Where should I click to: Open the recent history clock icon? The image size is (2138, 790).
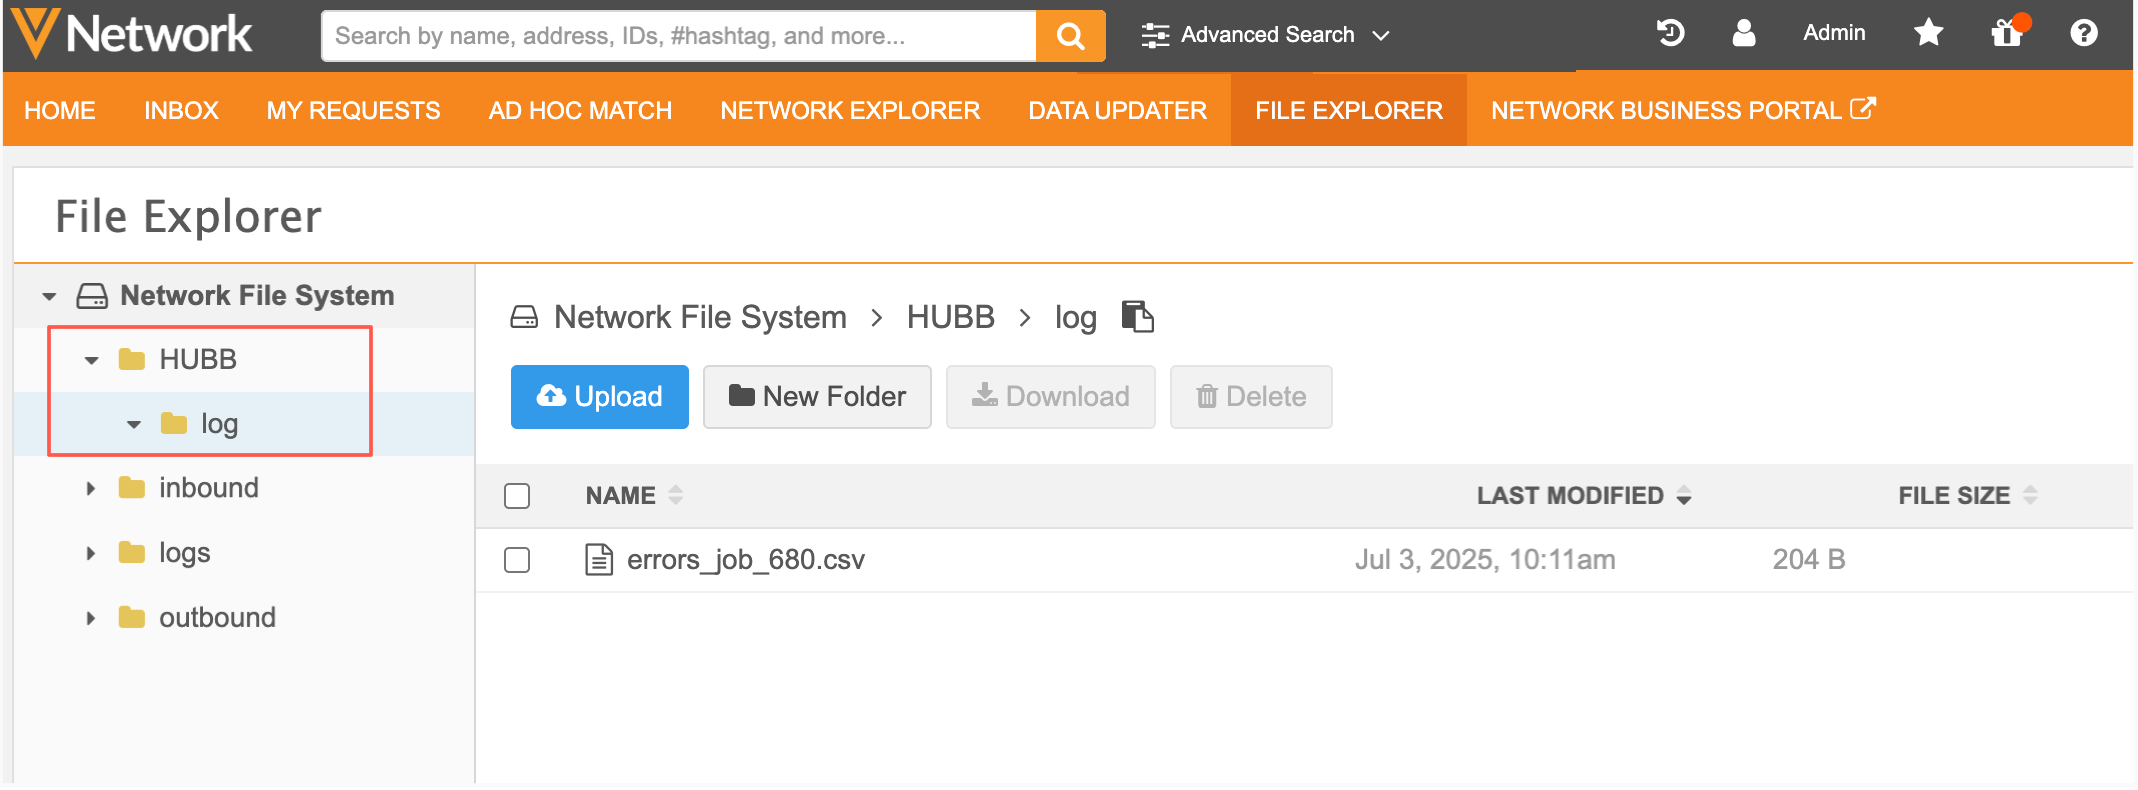[1670, 33]
